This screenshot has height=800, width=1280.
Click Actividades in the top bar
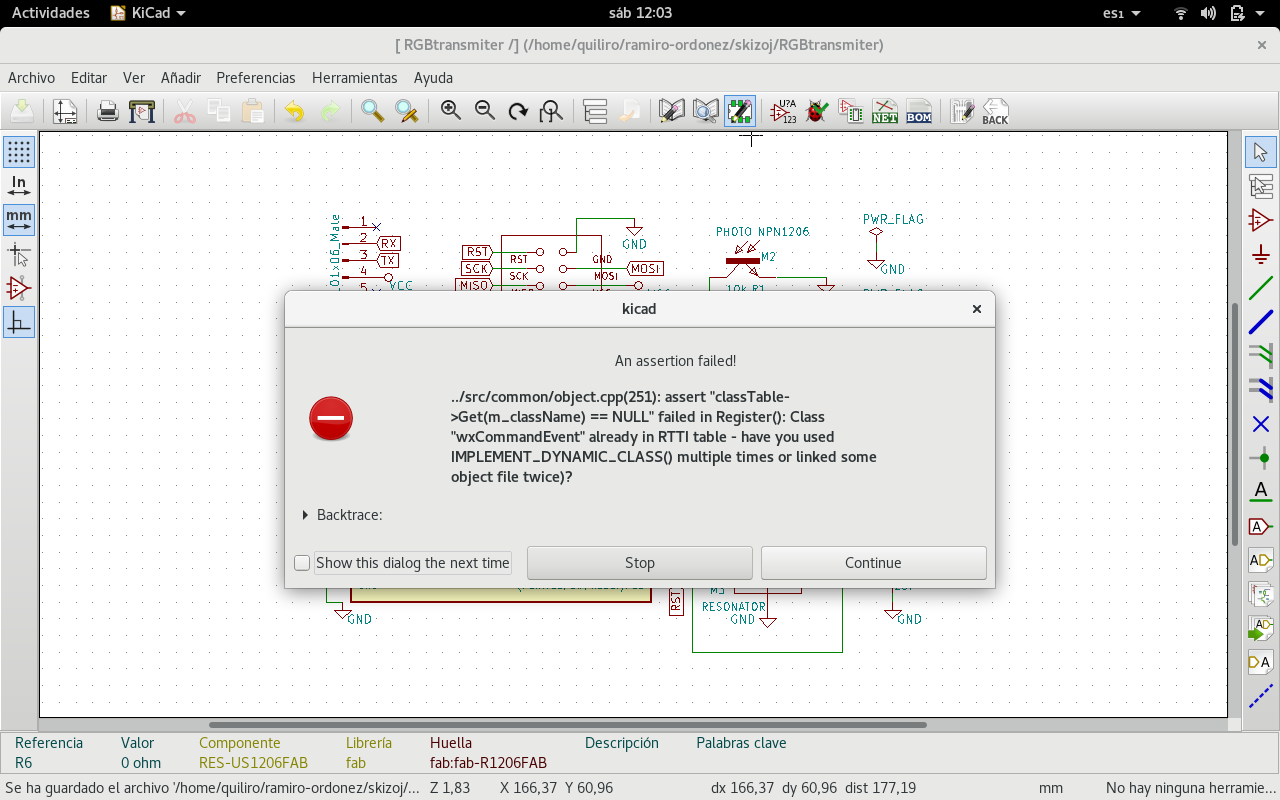click(50, 13)
